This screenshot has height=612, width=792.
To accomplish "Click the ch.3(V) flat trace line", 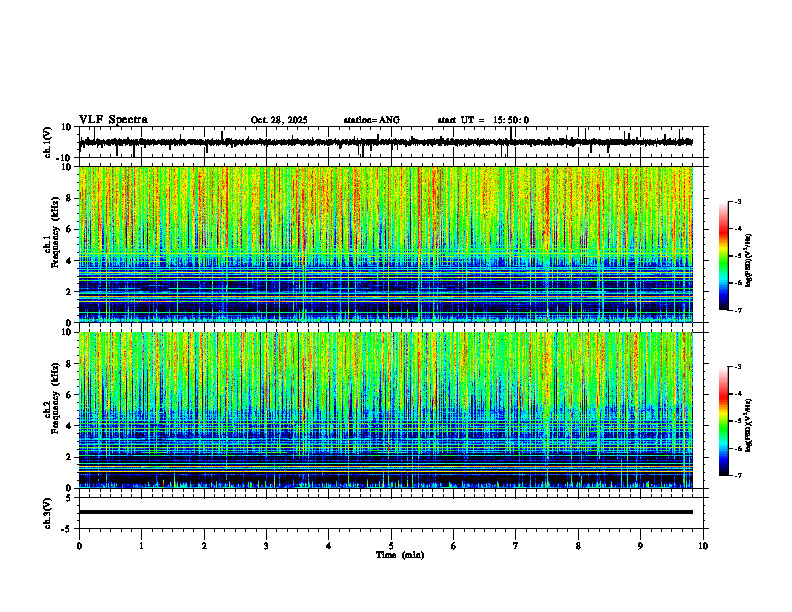I will pyautogui.click(x=386, y=512).
